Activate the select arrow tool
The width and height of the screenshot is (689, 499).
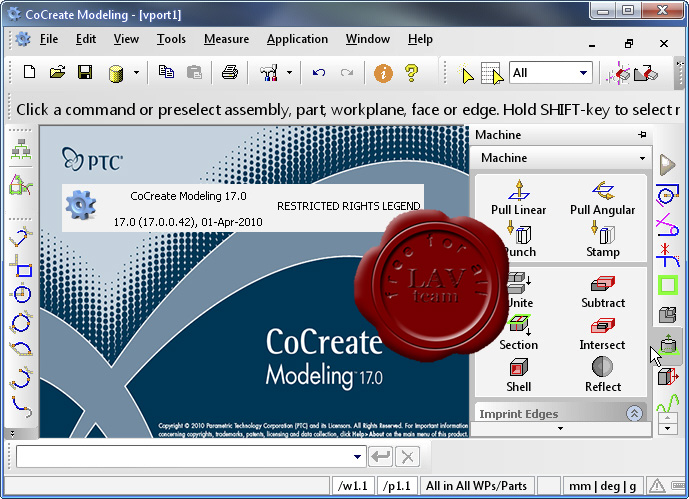pos(466,74)
